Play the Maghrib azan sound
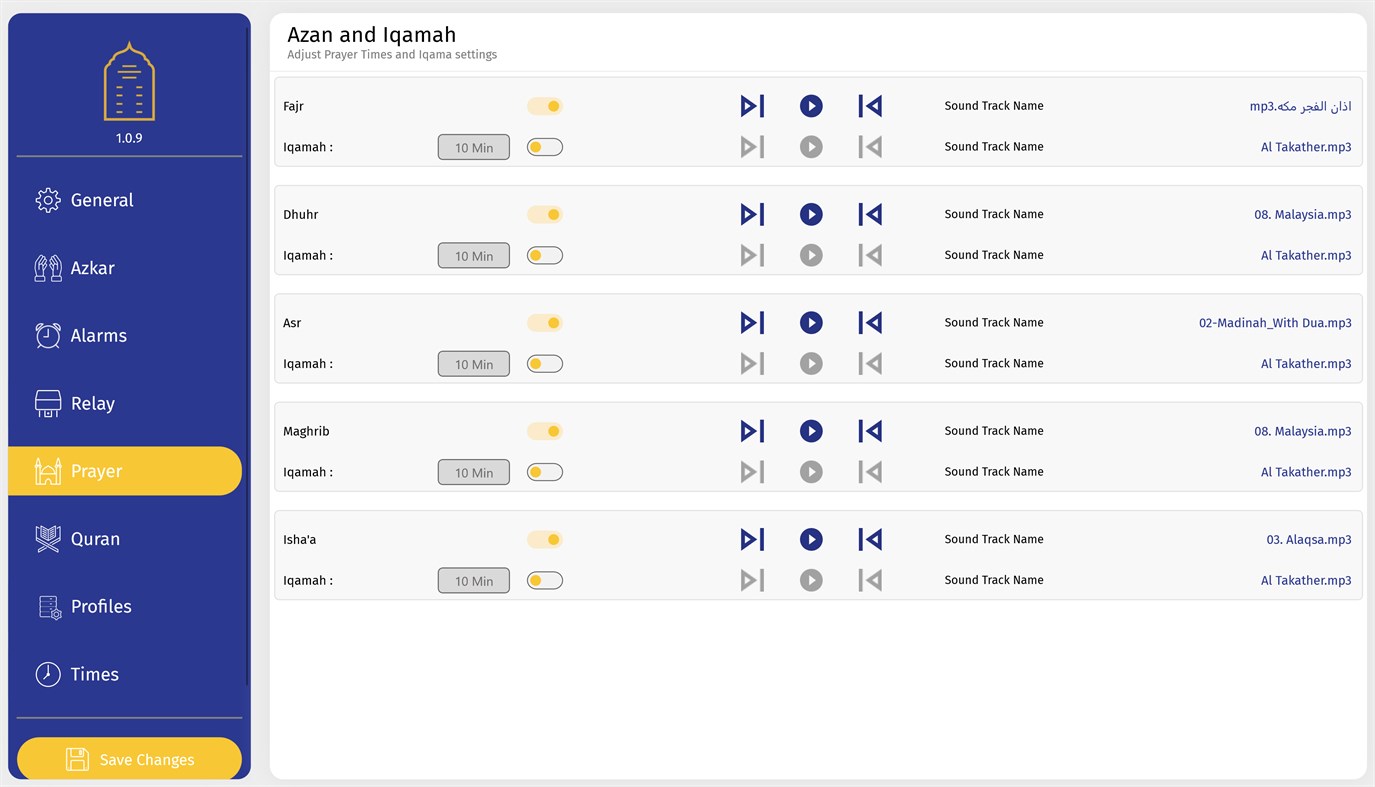The image size is (1375, 787). tap(811, 431)
